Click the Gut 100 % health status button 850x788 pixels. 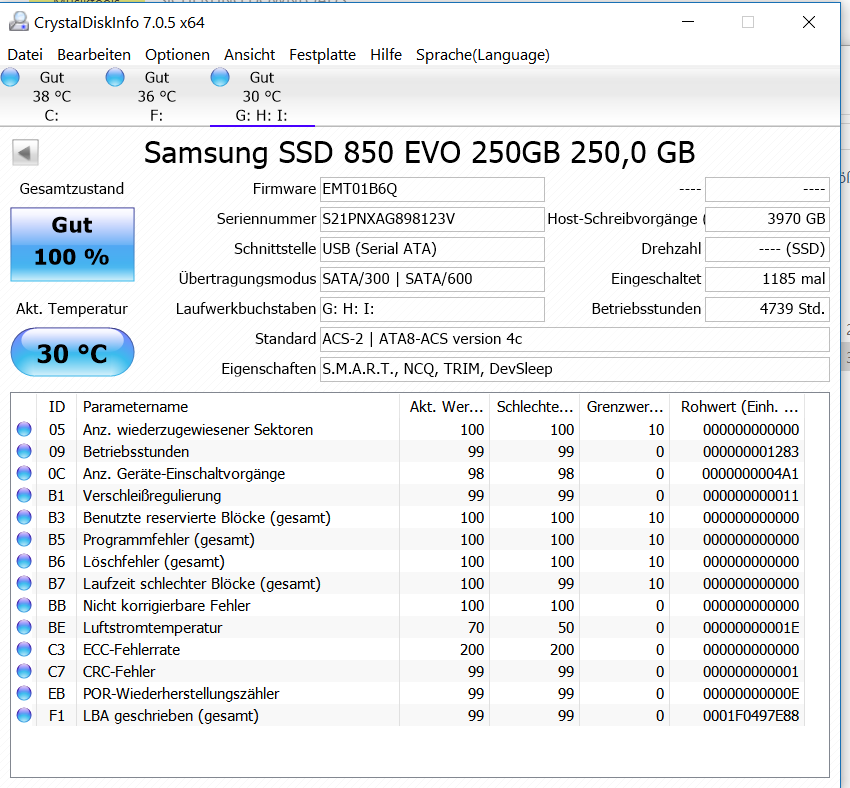coord(72,244)
